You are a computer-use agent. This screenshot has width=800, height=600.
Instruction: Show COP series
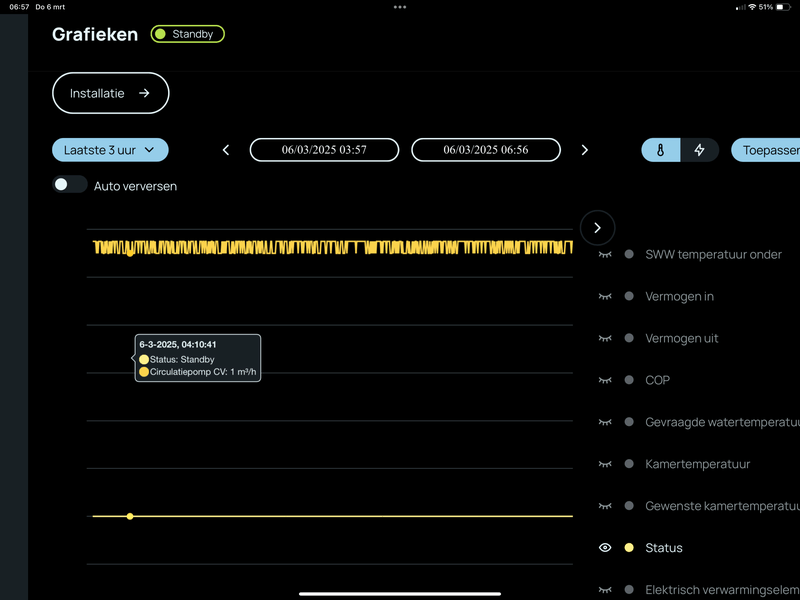[x=605, y=380]
